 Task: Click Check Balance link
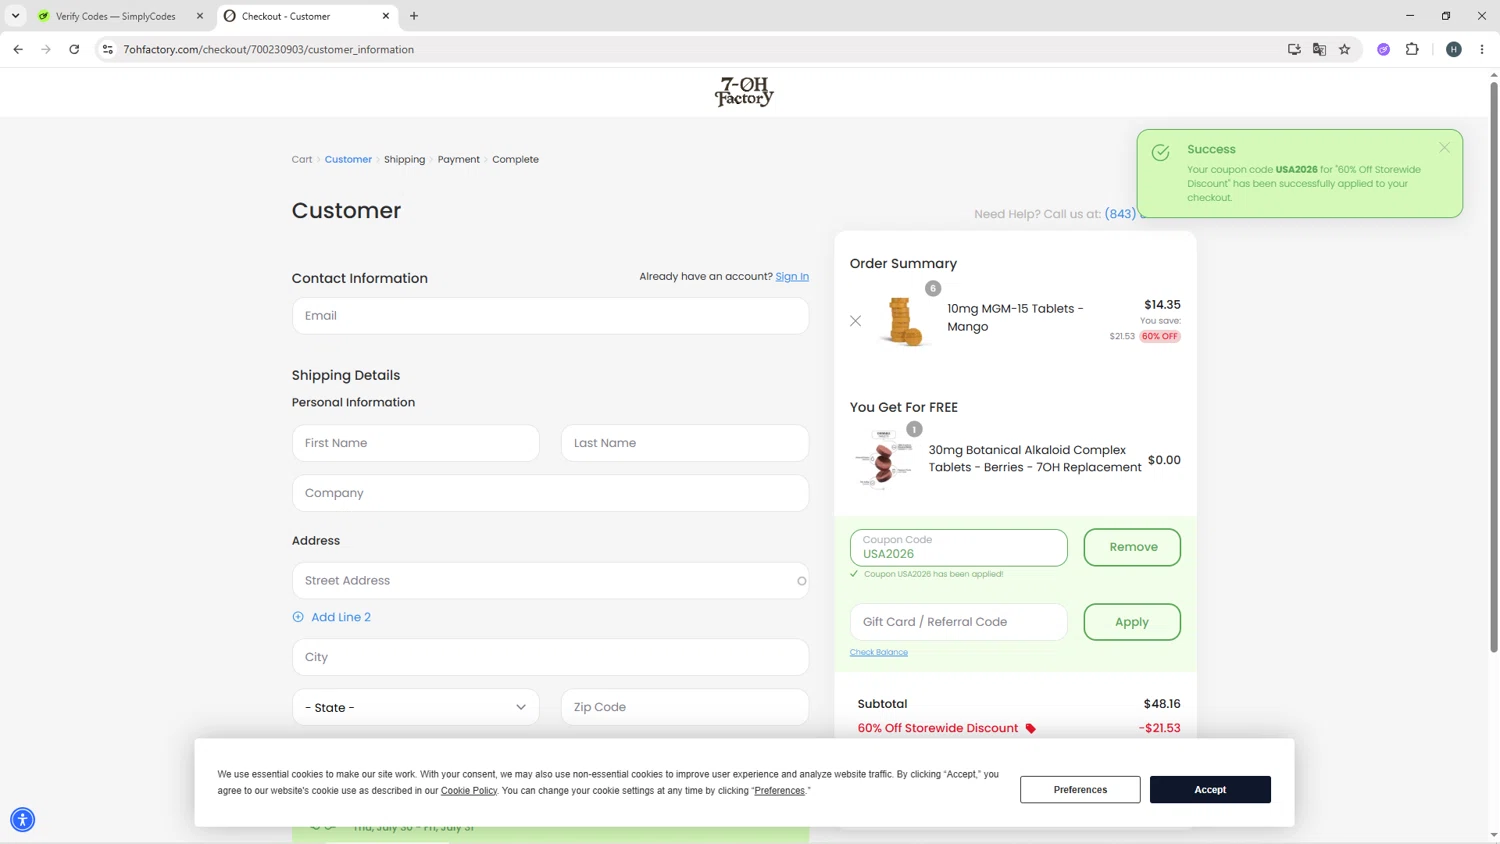pos(879,652)
